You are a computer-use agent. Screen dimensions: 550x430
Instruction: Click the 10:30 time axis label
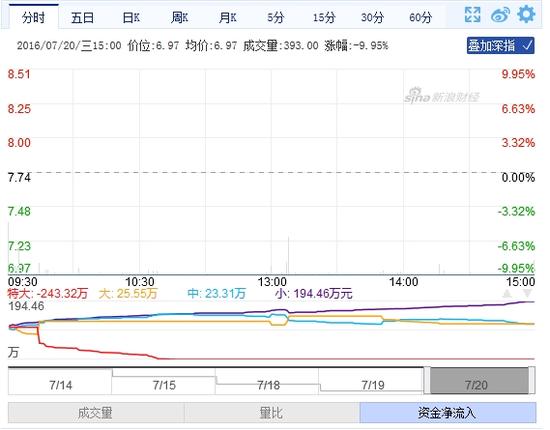coord(140,282)
